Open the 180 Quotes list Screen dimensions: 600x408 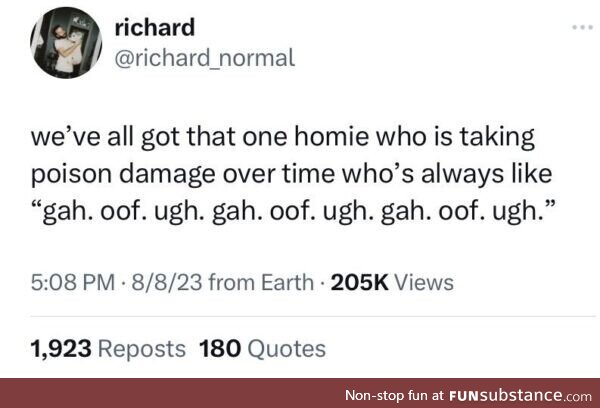[x=262, y=349]
